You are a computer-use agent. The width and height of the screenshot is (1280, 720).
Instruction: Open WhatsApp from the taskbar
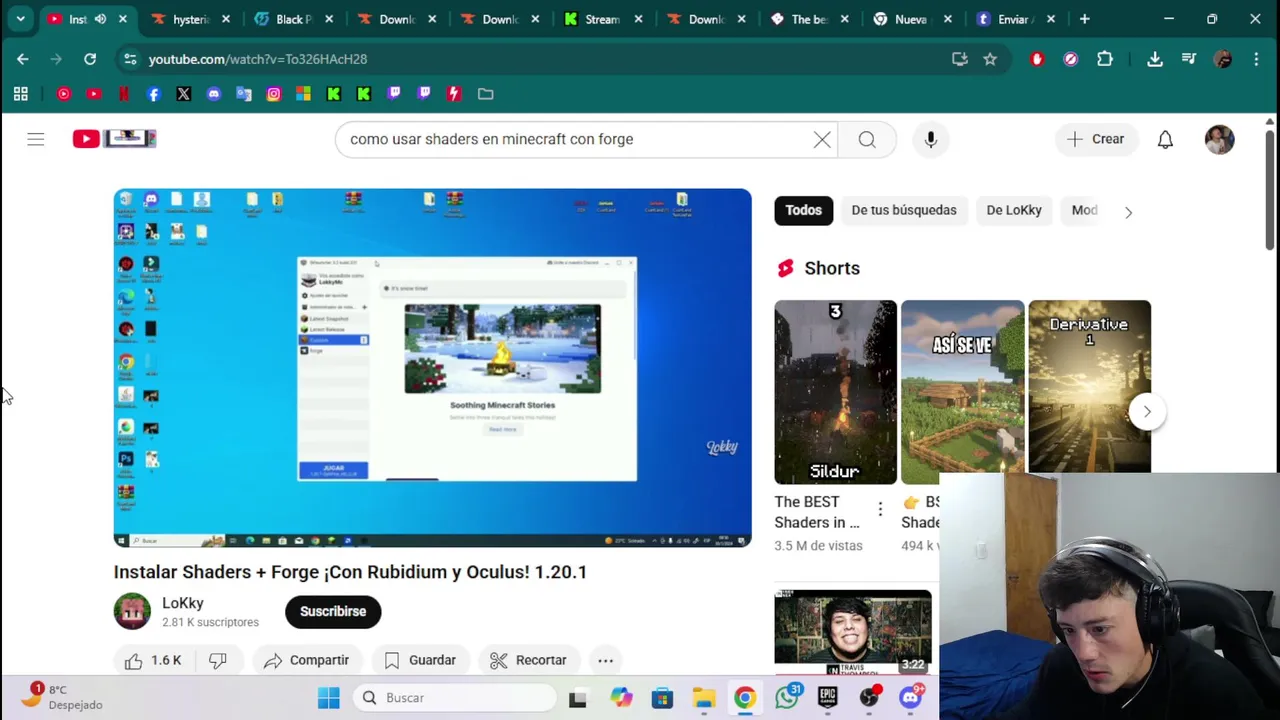click(787, 697)
